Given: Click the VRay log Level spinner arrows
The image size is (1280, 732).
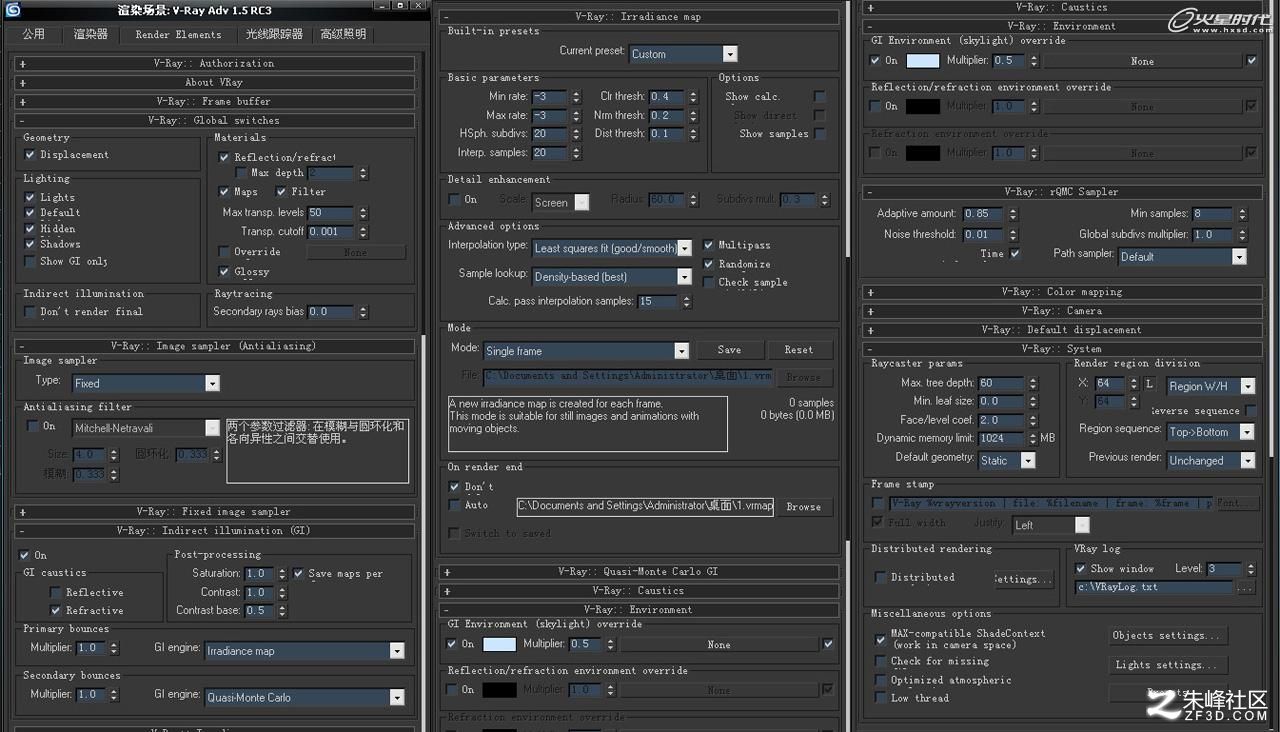Looking at the screenshot, I should pyautogui.click(x=1250, y=569).
